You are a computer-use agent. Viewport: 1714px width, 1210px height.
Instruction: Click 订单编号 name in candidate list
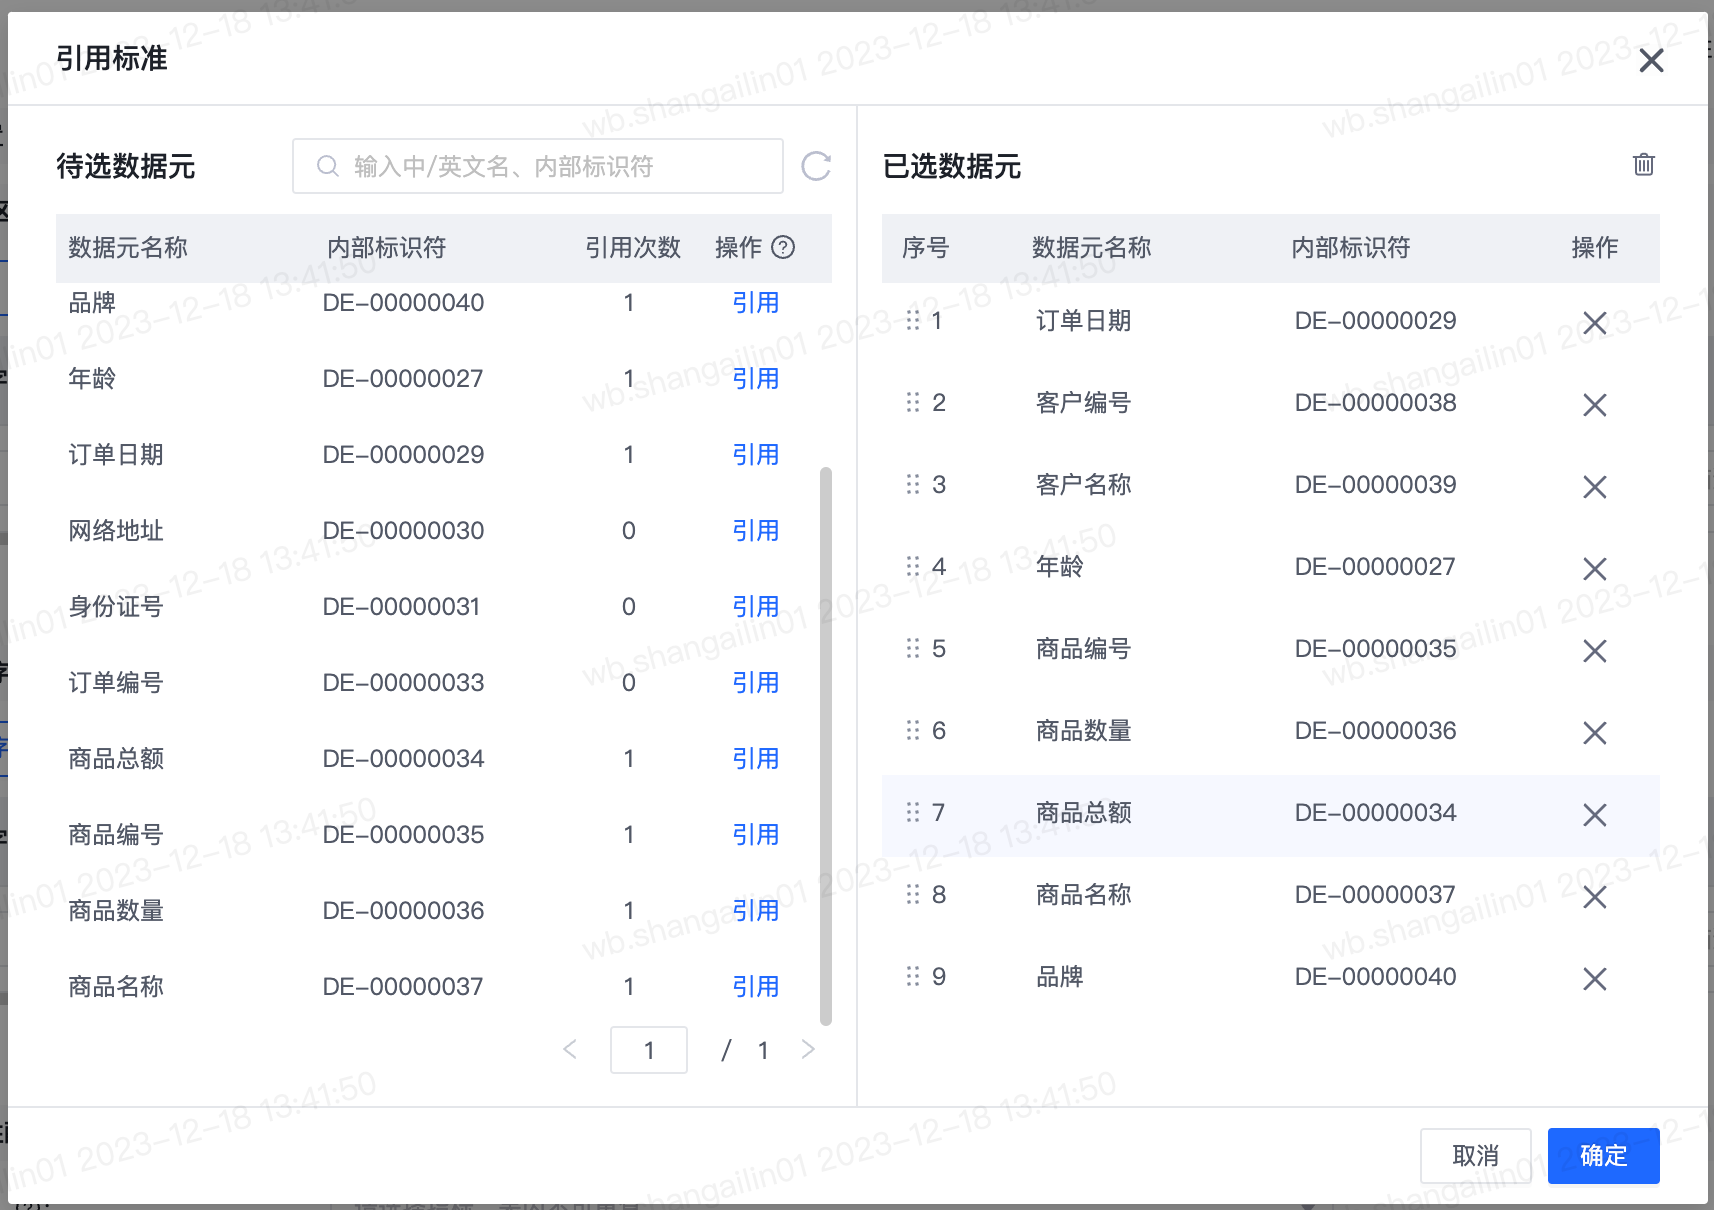click(116, 682)
